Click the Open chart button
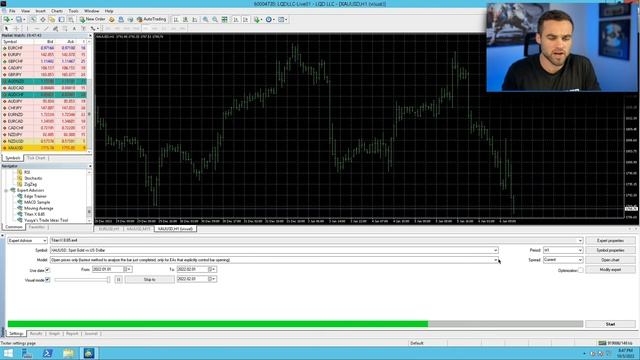Viewport: 640px width, 360px height. 610,260
